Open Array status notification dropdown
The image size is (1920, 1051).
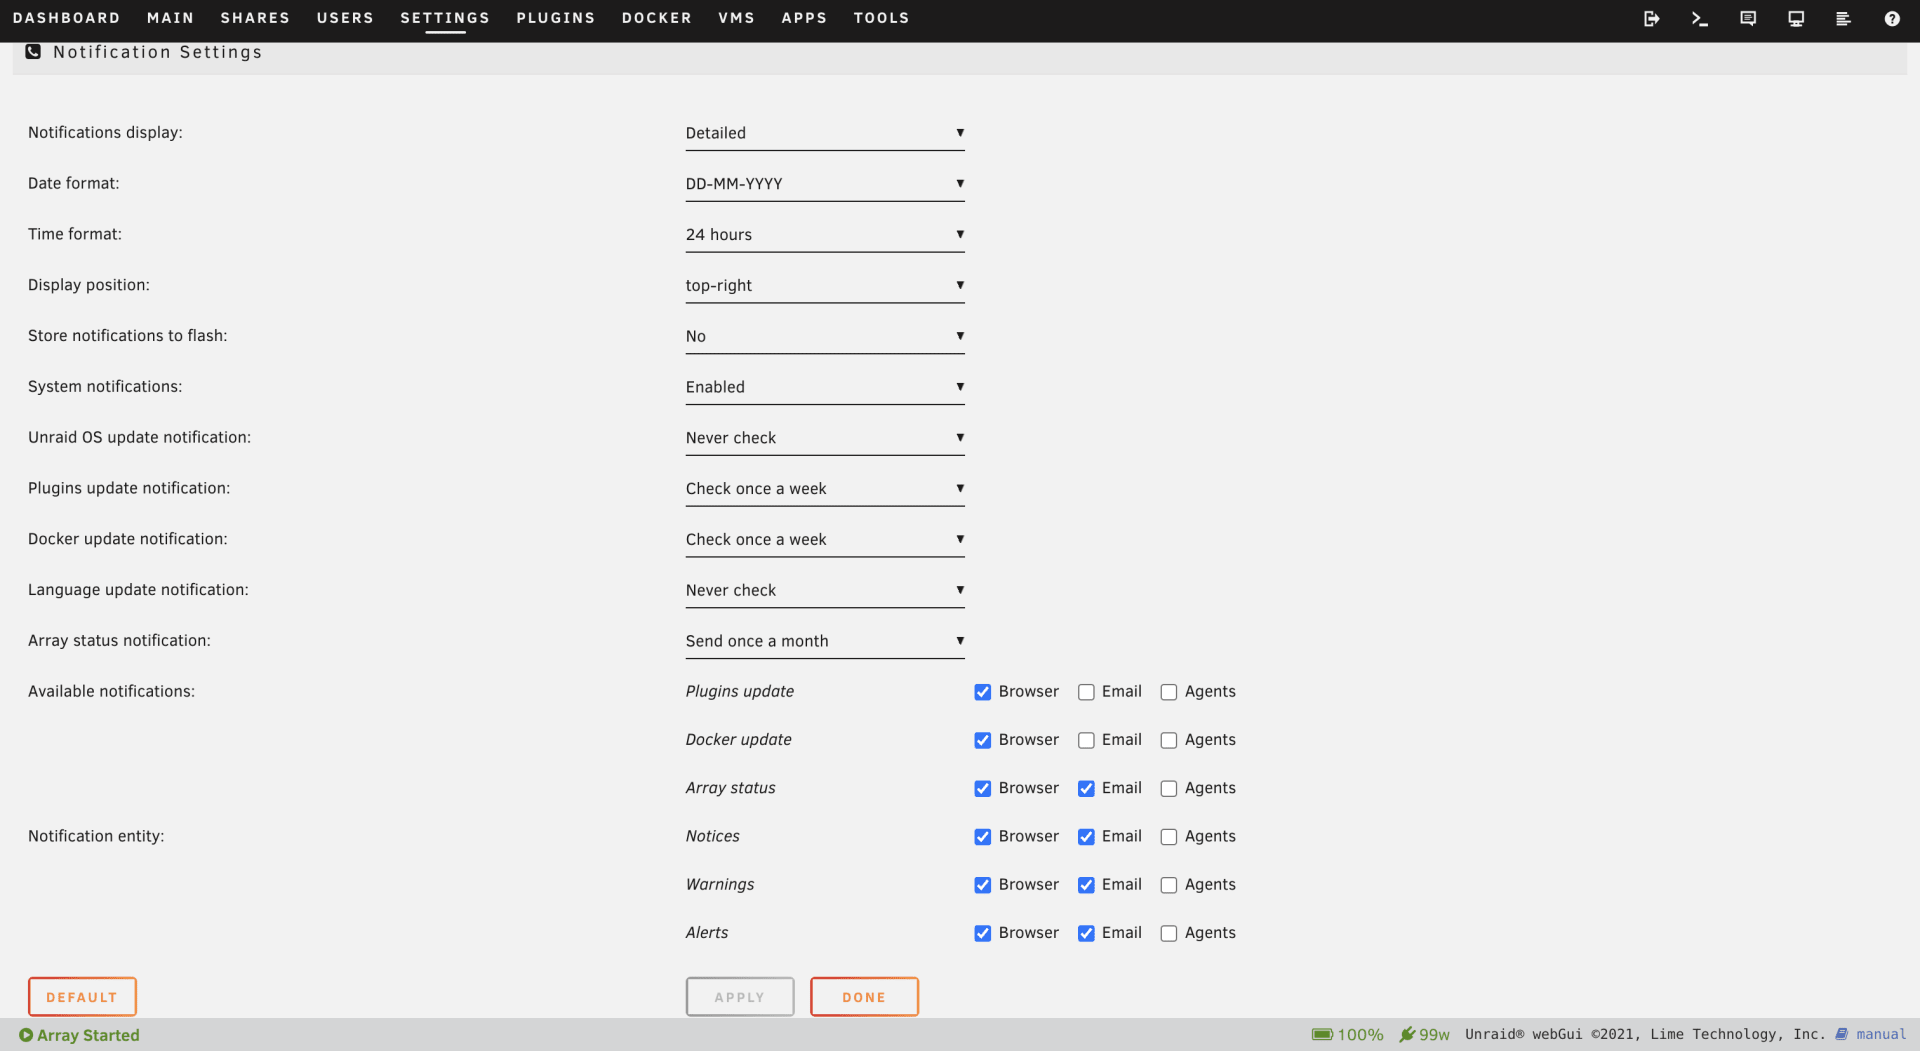pyautogui.click(x=825, y=641)
